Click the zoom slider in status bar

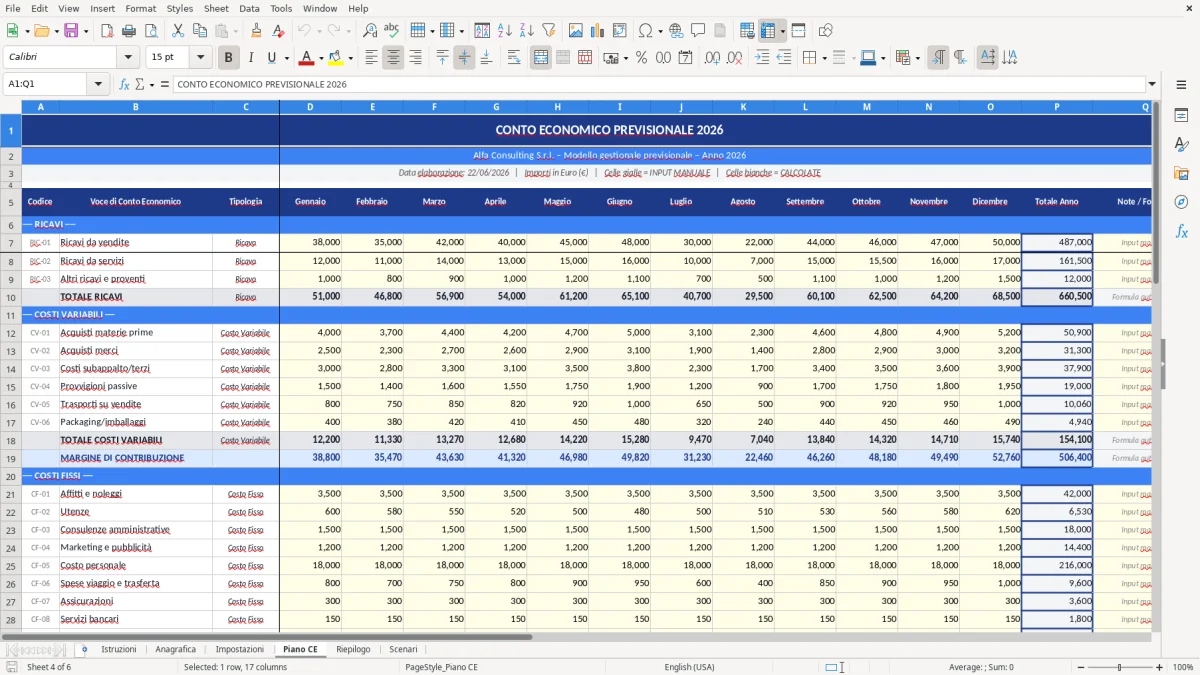click(1120, 667)
